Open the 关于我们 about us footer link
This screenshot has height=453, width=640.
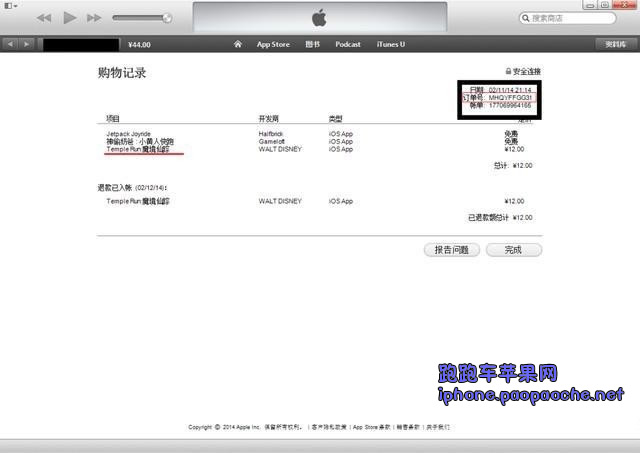pyautogui.click(x=438, y=427)
